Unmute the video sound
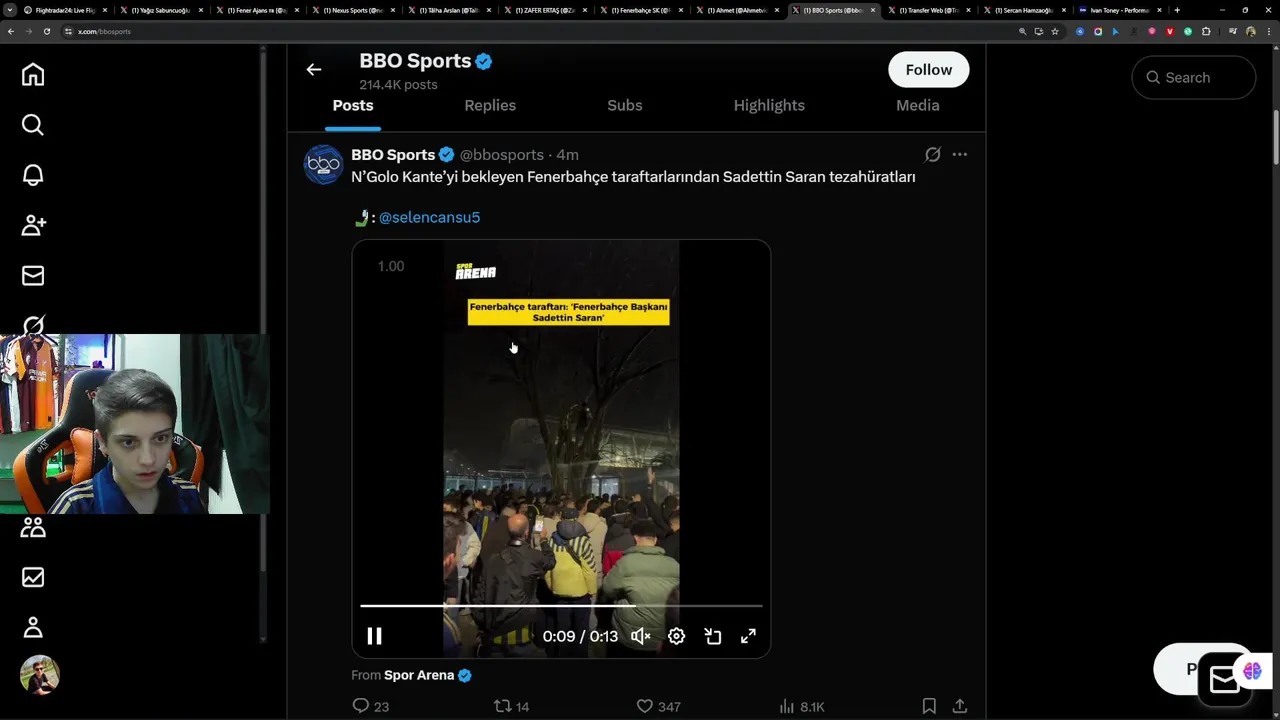 coord(641,636)
